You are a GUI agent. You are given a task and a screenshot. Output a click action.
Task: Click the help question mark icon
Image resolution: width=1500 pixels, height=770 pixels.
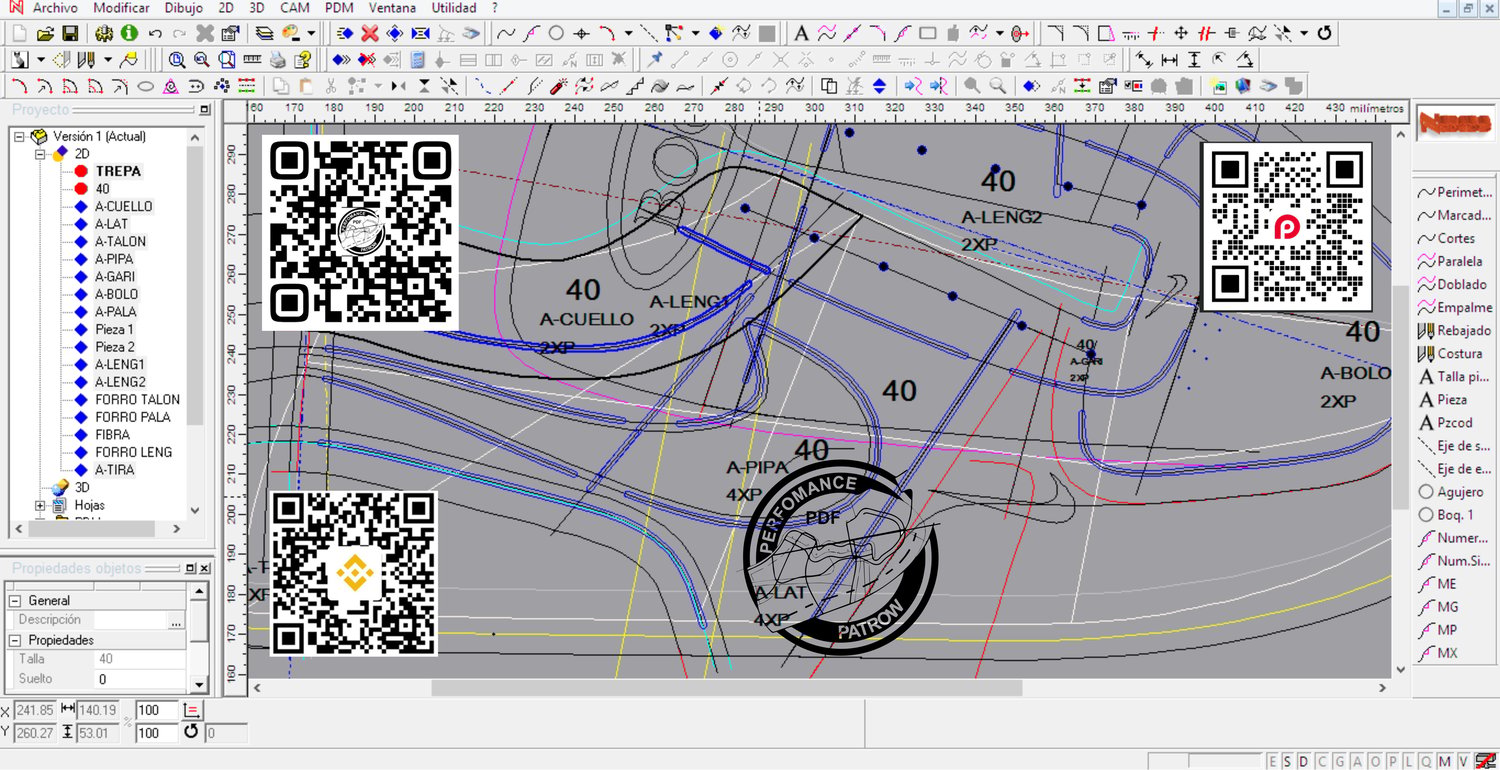click(x=302, y=59)
